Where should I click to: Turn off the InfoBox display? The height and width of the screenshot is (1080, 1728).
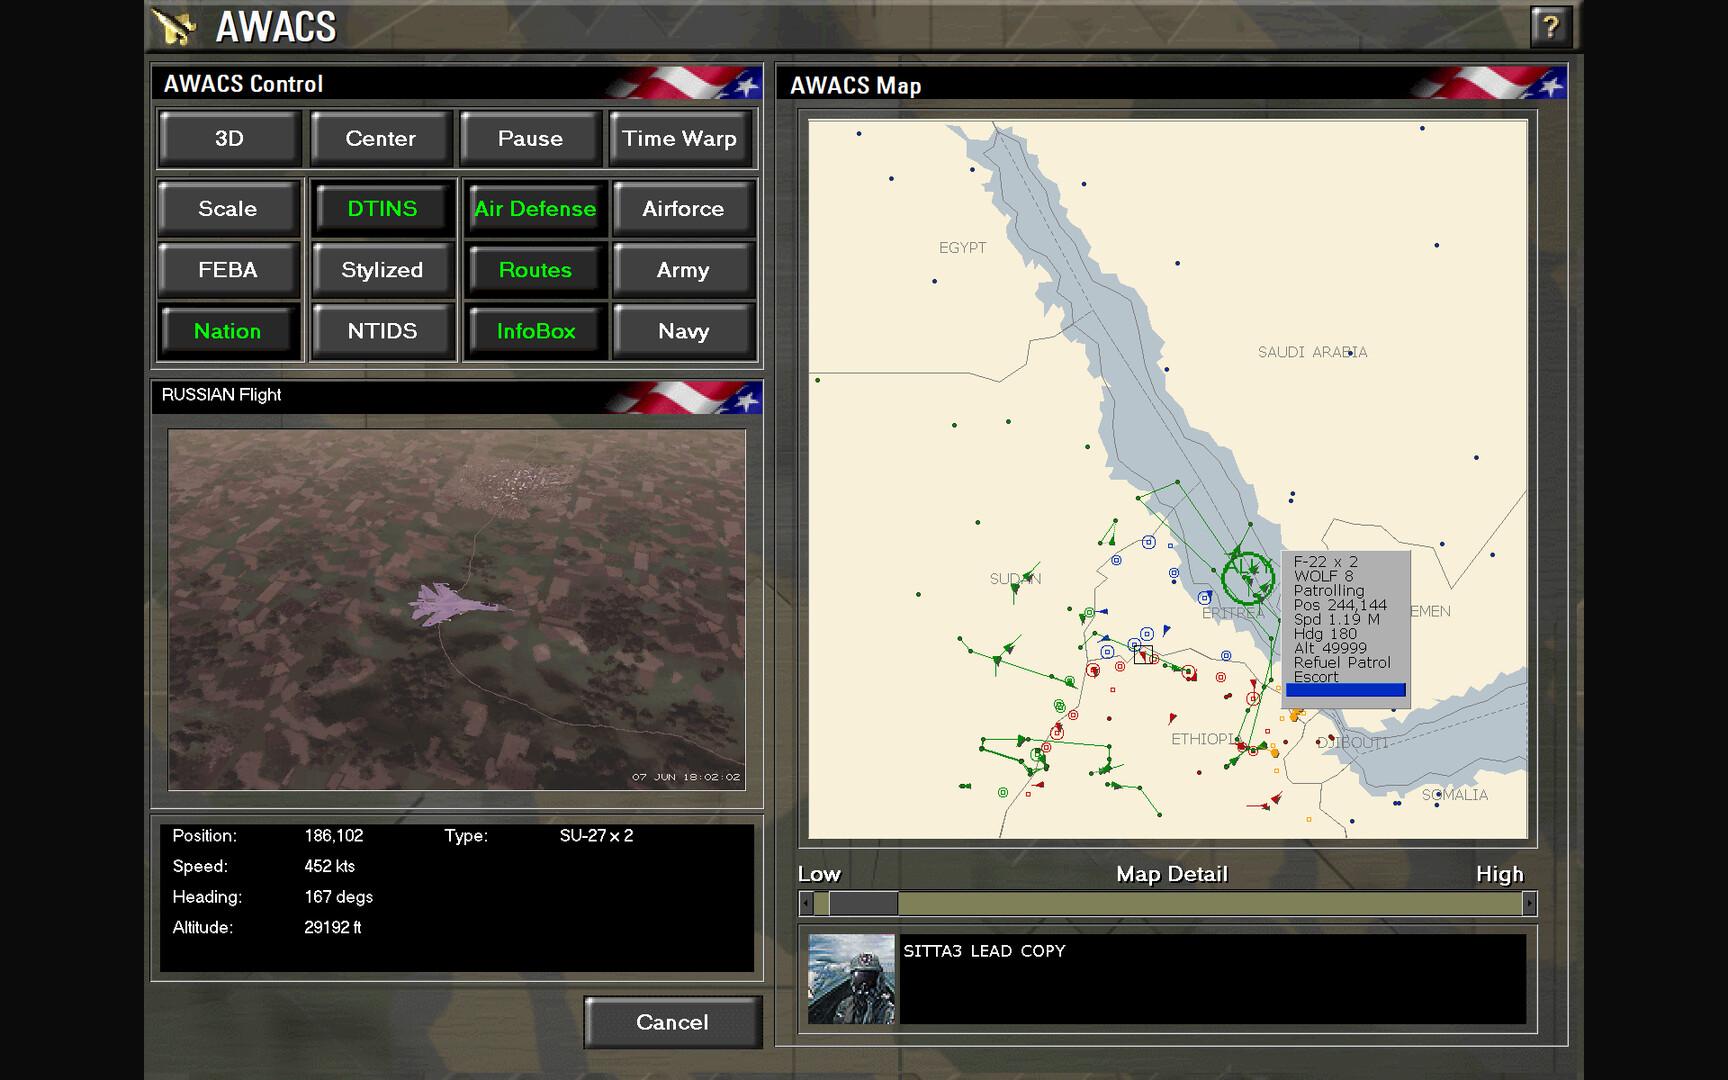tap(534, 331)
